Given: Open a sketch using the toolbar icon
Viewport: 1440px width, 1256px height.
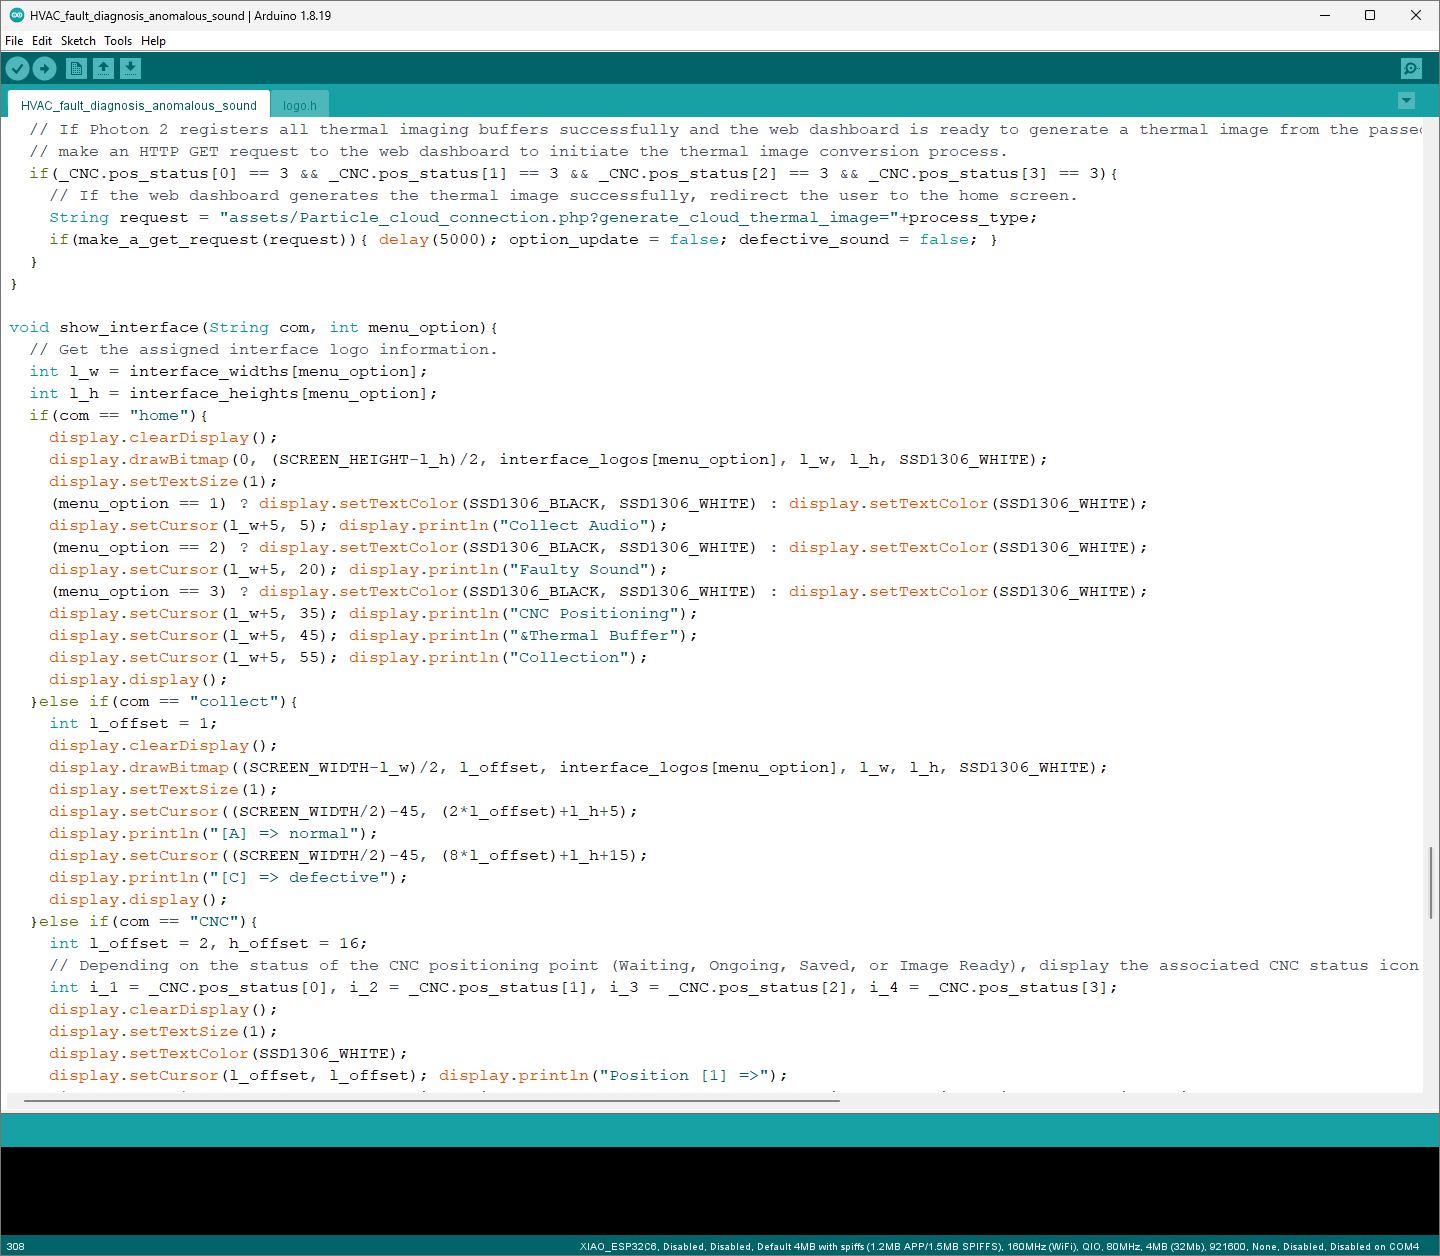Looking at the screenshot, I should click(x=104, y=68).
